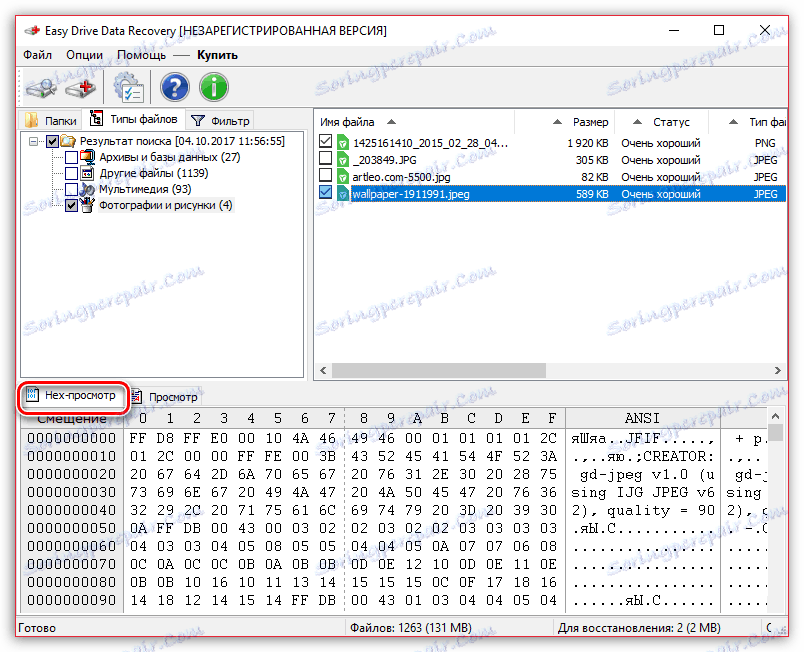Screen dimensions: 804x652
Task: Open the green info about icon
Action: (213, 87)
